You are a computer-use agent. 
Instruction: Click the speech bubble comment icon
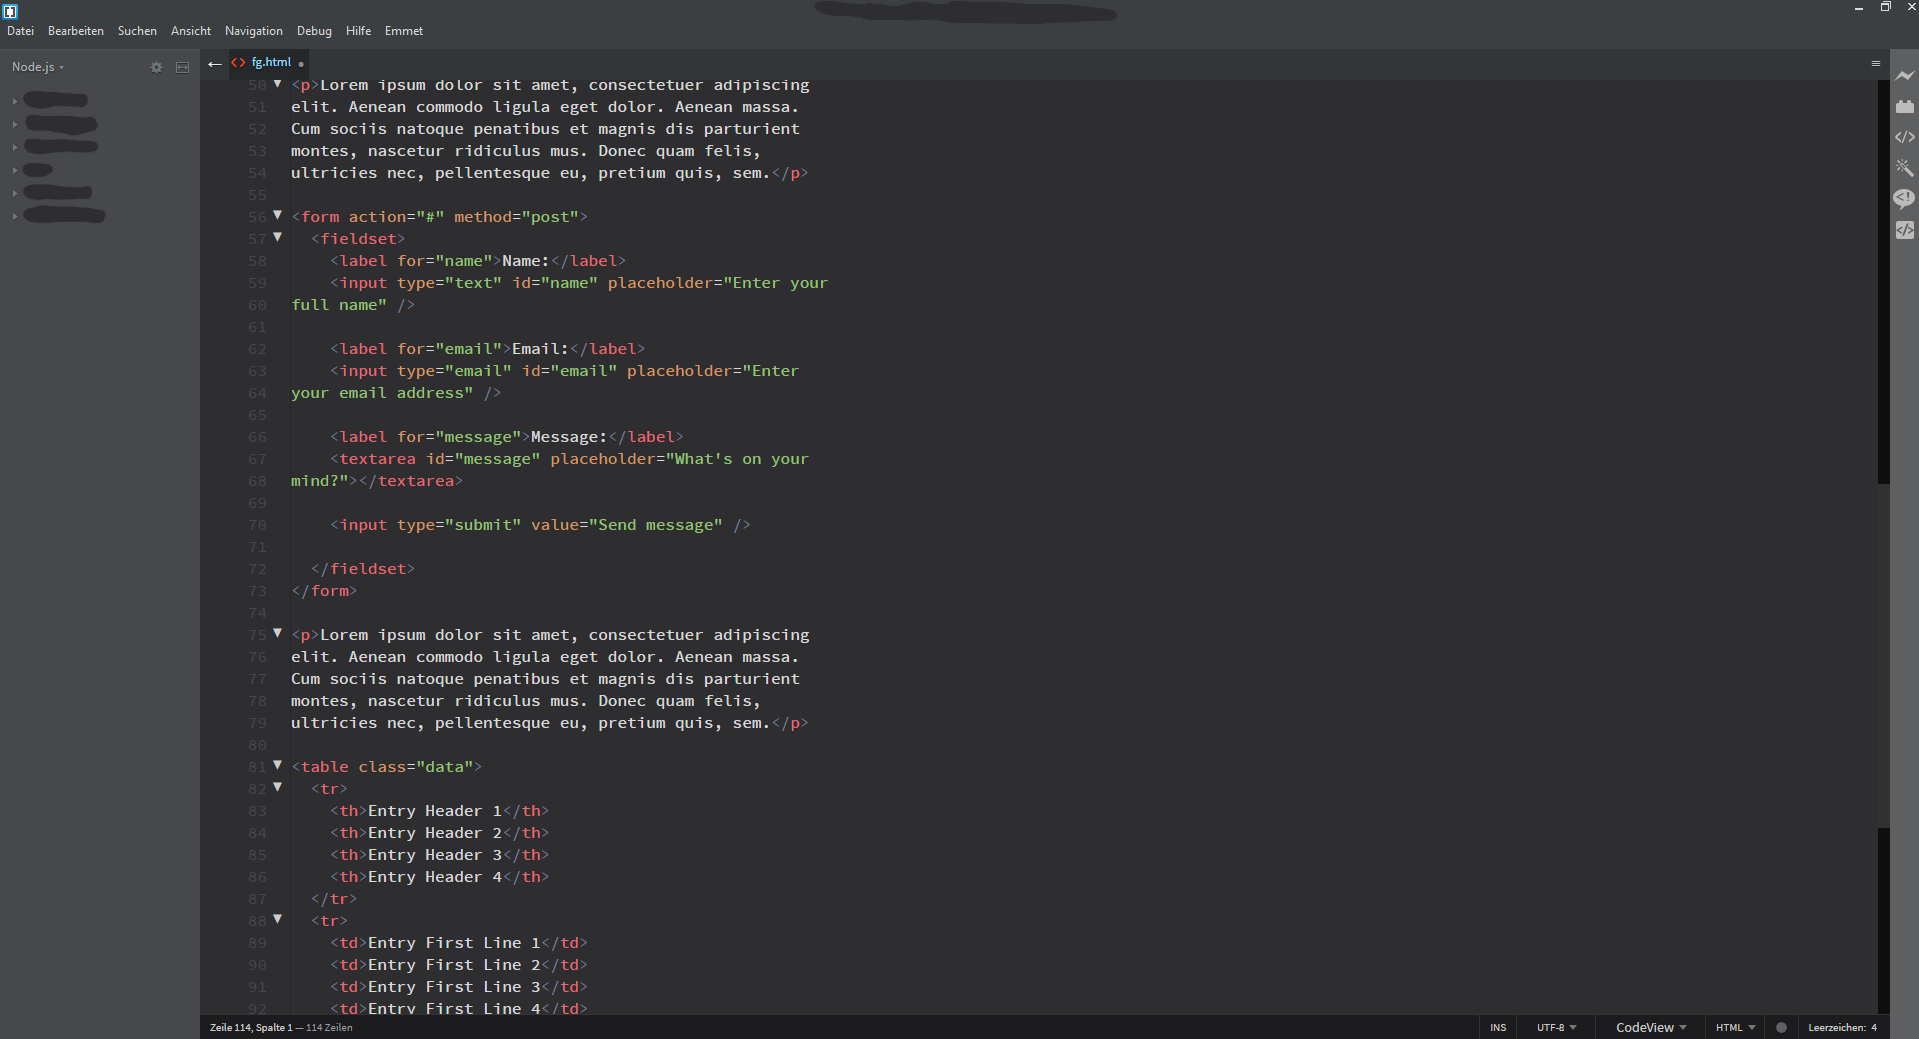(1904, 198)
